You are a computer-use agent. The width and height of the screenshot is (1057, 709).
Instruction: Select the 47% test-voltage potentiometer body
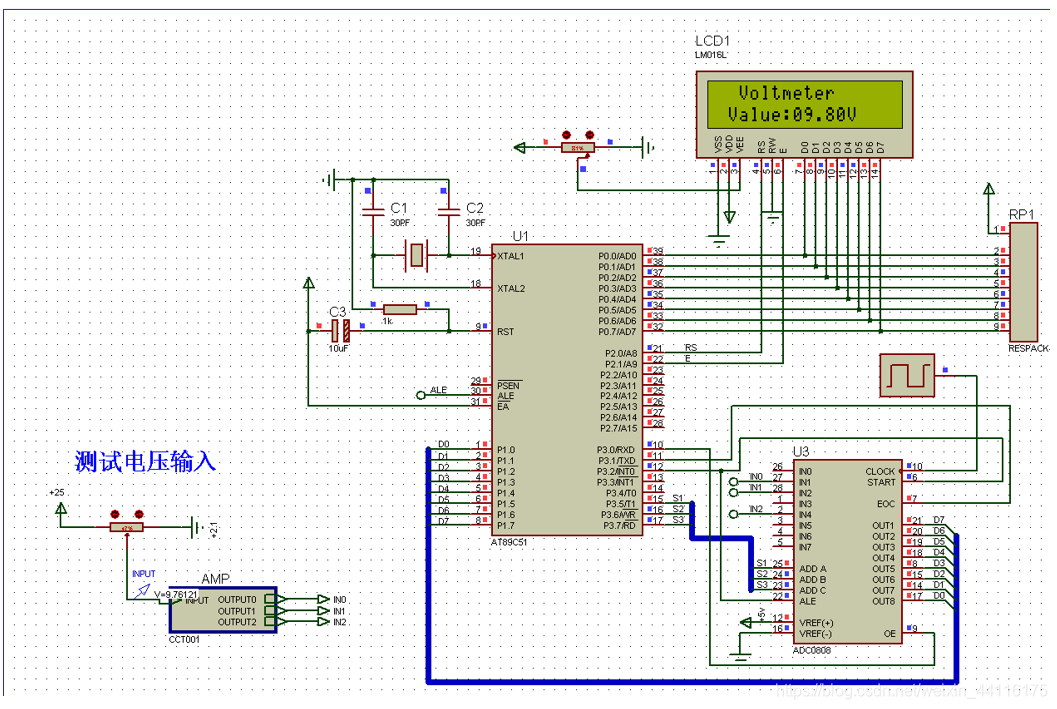tap(126, 527)
